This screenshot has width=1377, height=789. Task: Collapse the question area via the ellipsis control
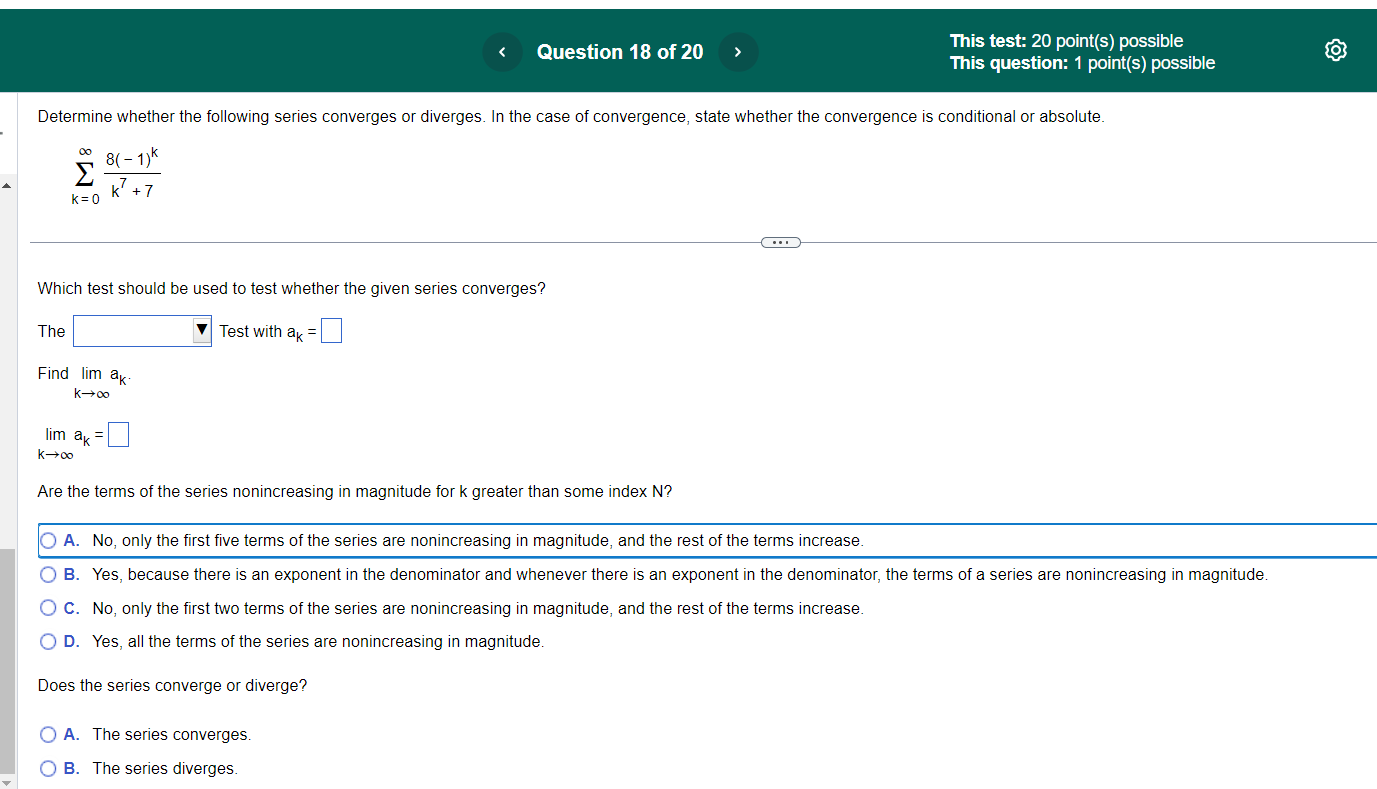point(780,242)
